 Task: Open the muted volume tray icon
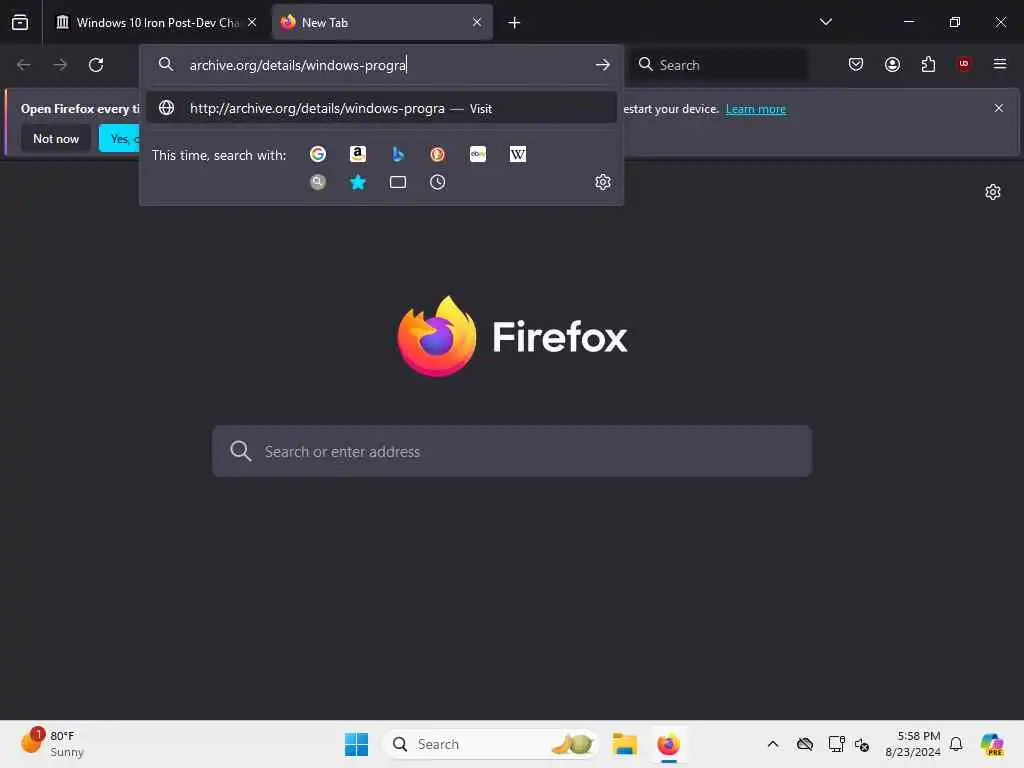(x=861, y=744)
